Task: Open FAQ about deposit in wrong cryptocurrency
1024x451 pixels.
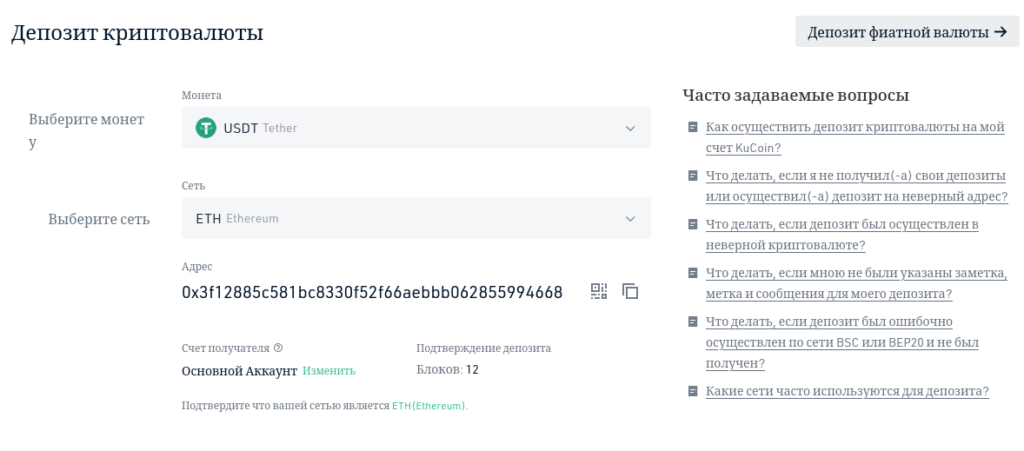Action: pos(842,235)
